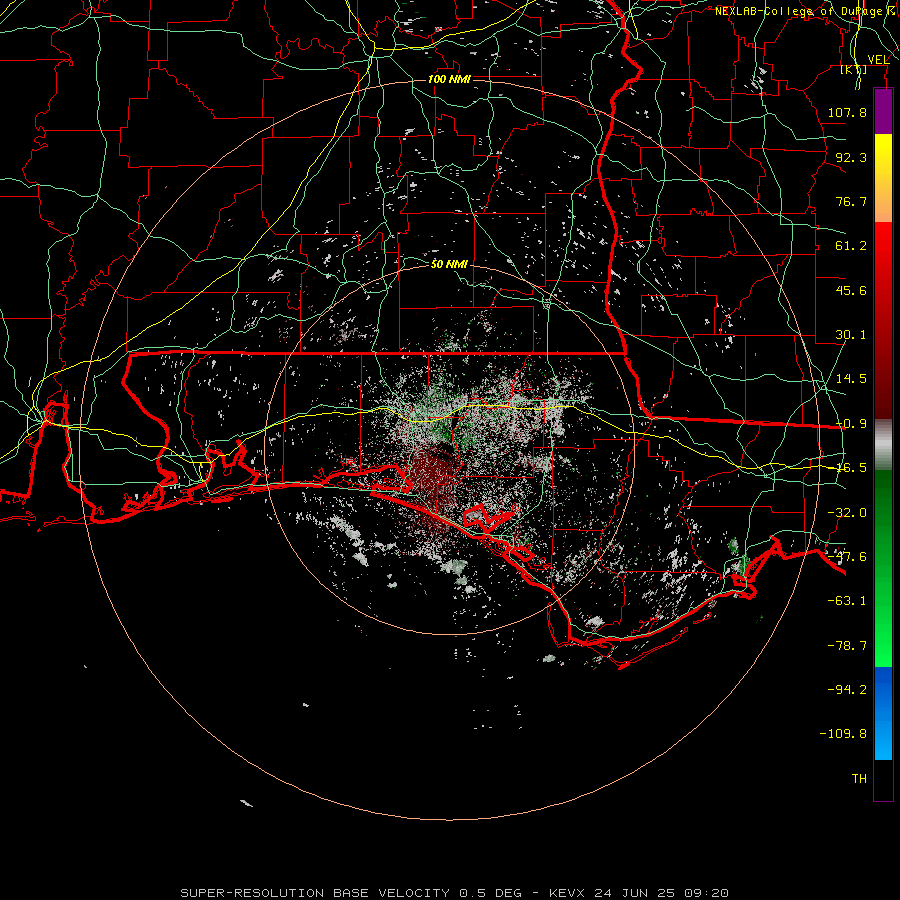Click the purple segment of the velocity color bar
900x900 pixels.
[x=883, y=112]
